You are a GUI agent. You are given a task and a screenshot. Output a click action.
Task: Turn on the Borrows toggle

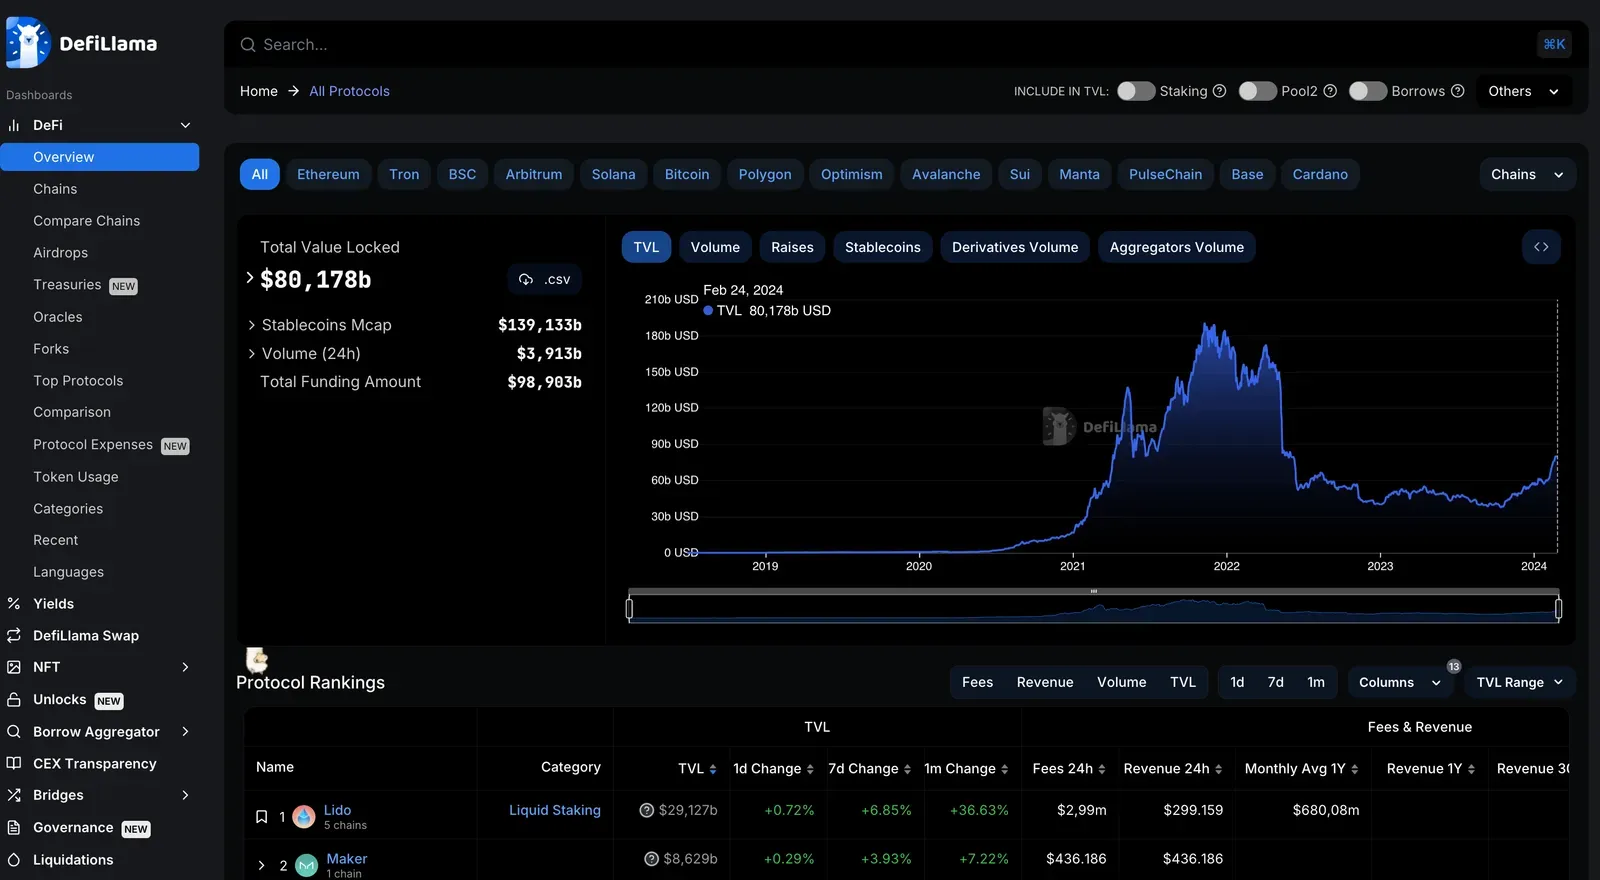(1368, 91)
